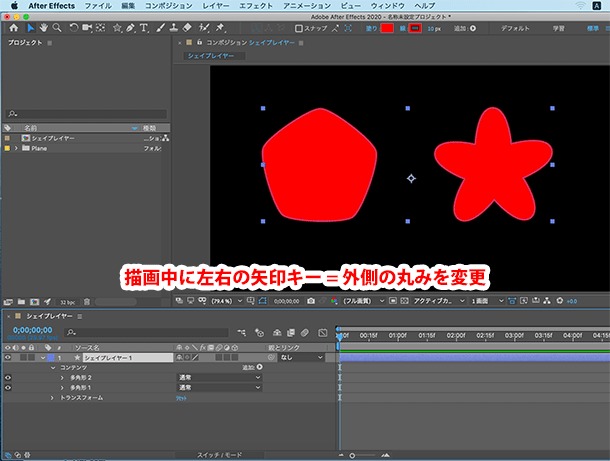Select the Type tool
610x461 pixels.
pos(144,28)
